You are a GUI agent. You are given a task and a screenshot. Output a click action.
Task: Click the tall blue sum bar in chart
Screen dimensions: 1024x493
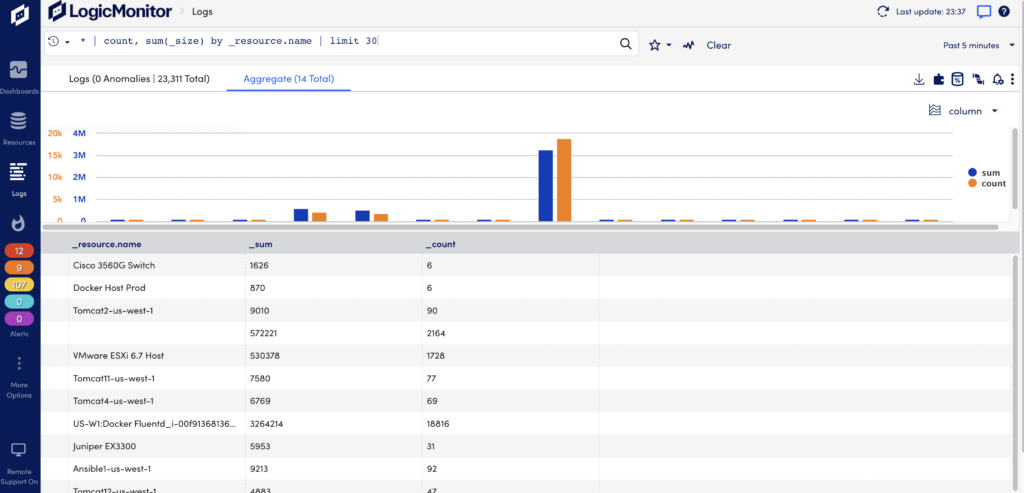point(545,185)
